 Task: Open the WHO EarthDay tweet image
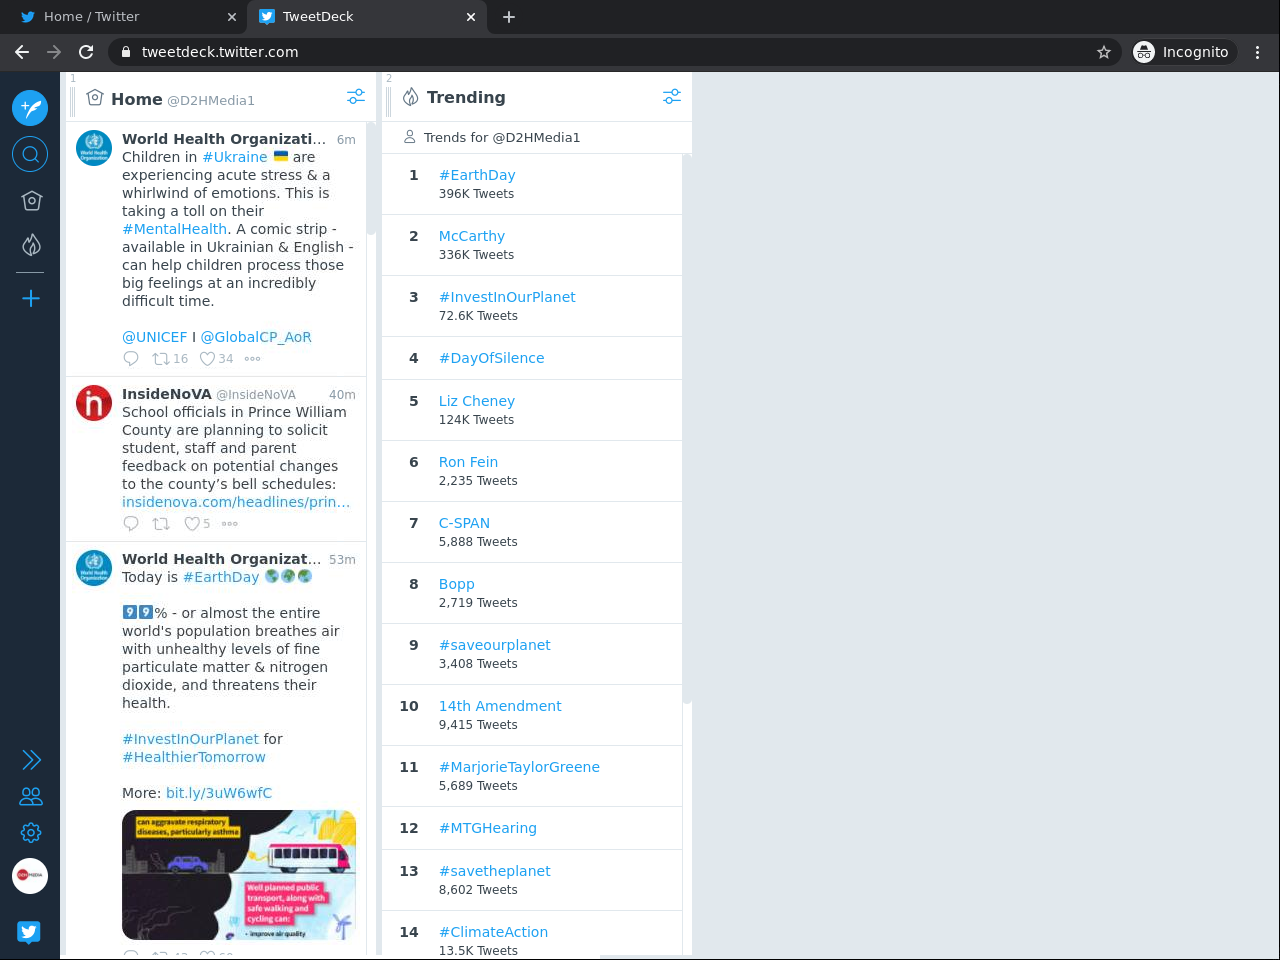(239, 875)
